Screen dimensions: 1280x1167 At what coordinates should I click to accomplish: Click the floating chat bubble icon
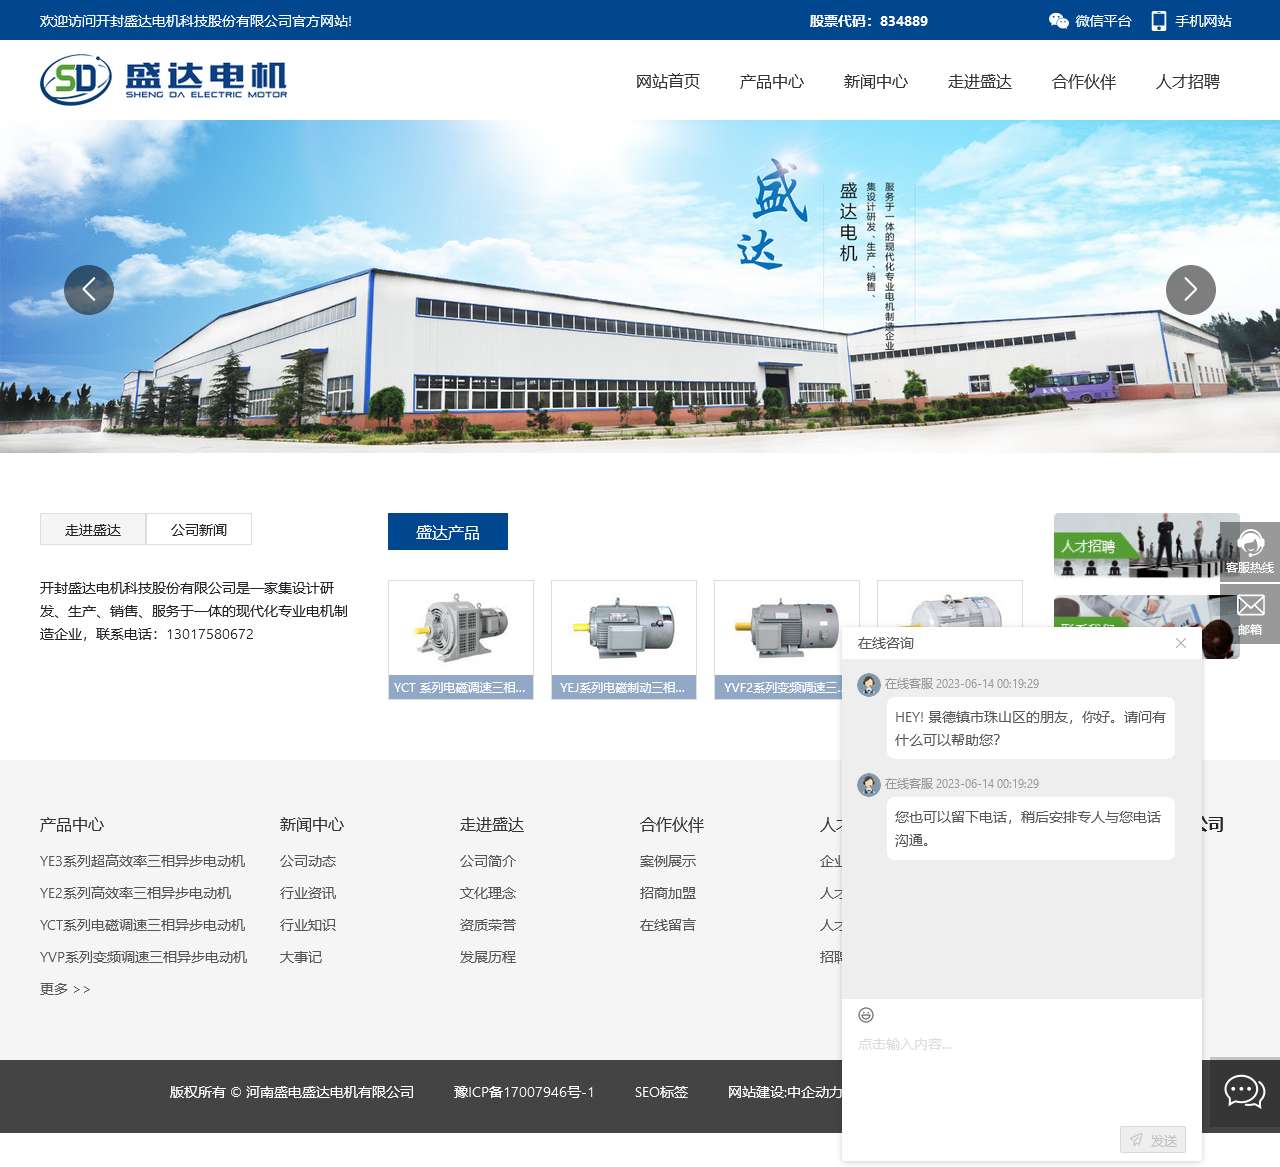[x=1245, y=1091]
